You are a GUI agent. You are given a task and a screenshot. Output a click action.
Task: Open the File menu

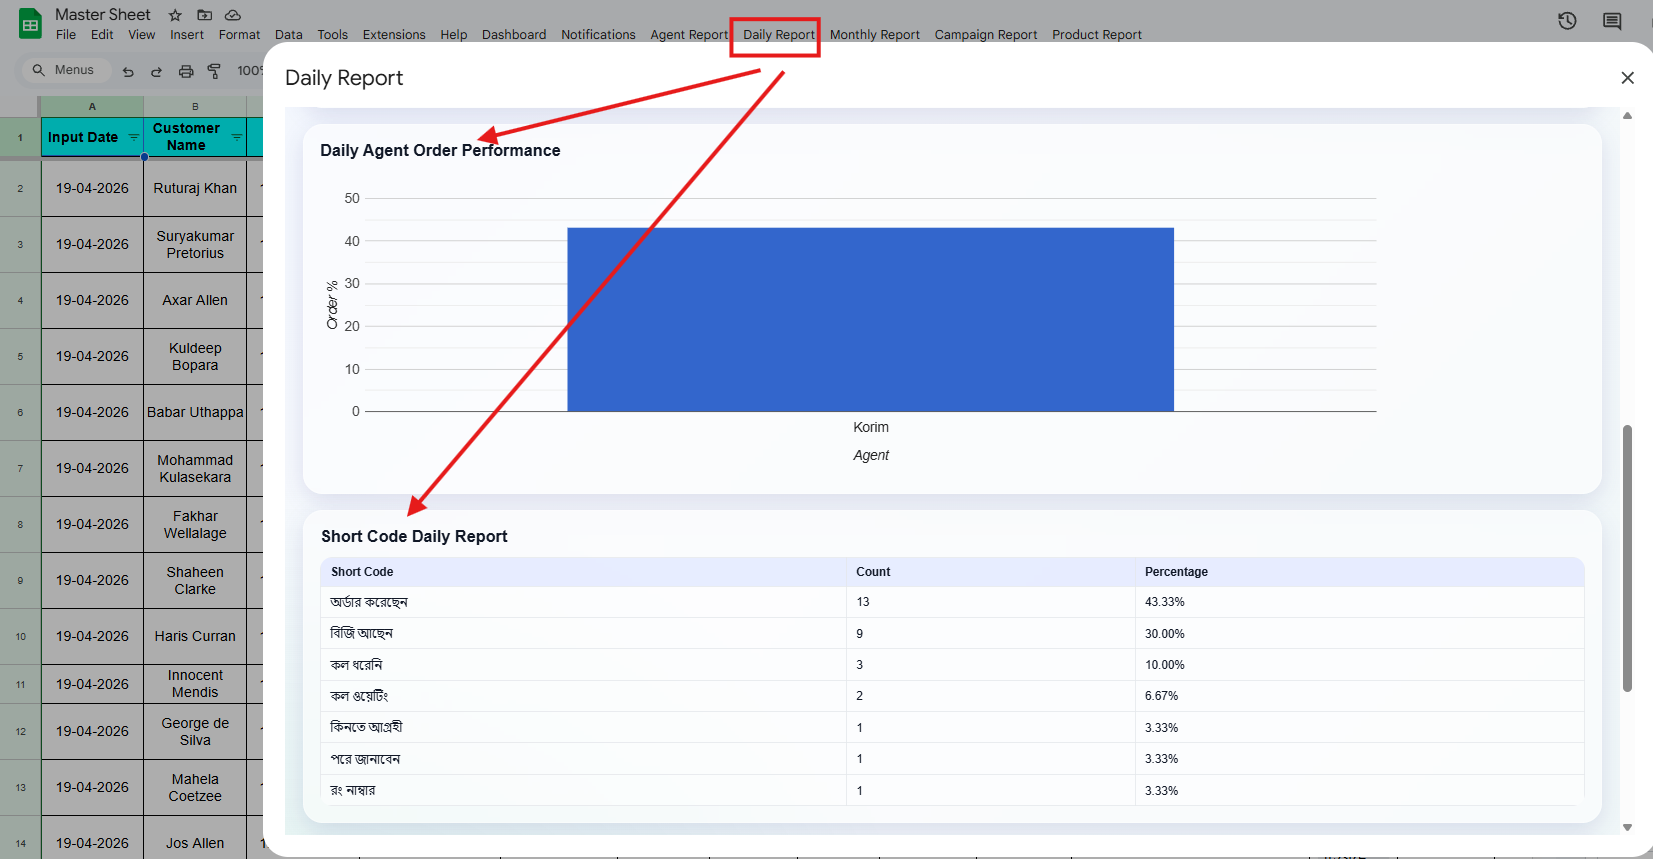click(x=66, y=35)
